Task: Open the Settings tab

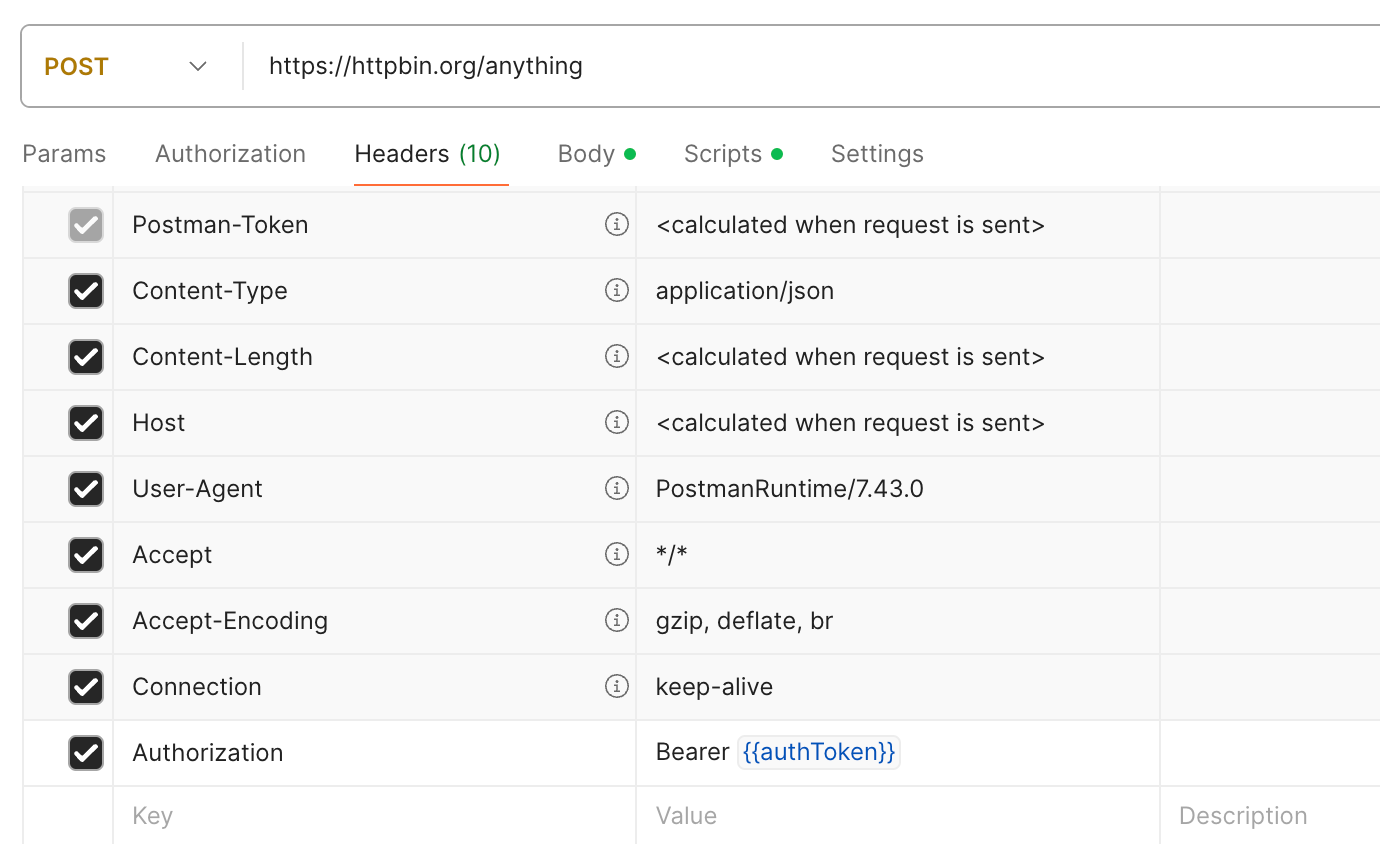Action: [877, 154]
